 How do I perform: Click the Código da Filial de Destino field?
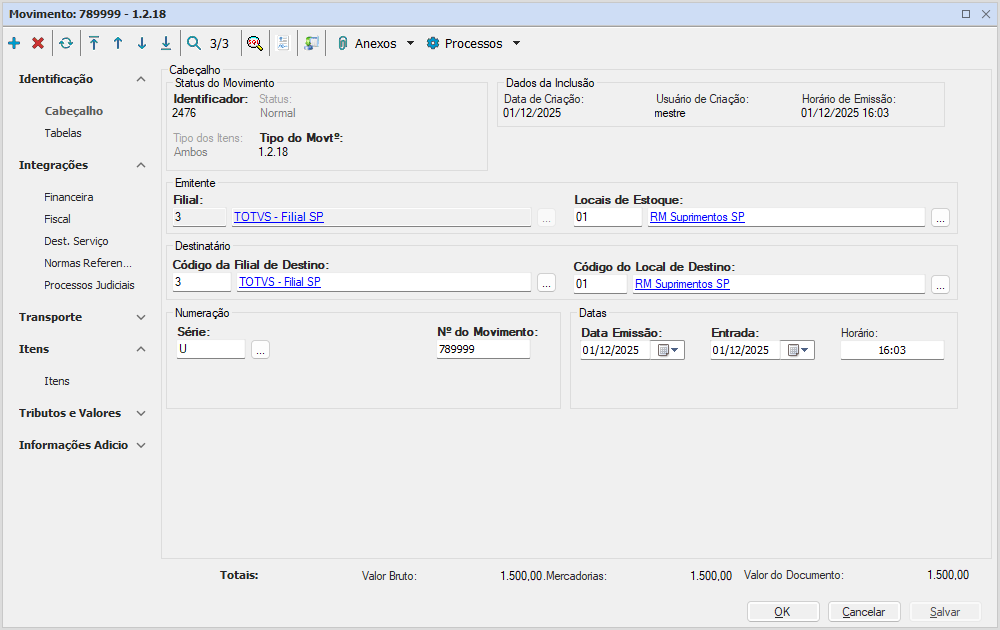click(202, 282)
